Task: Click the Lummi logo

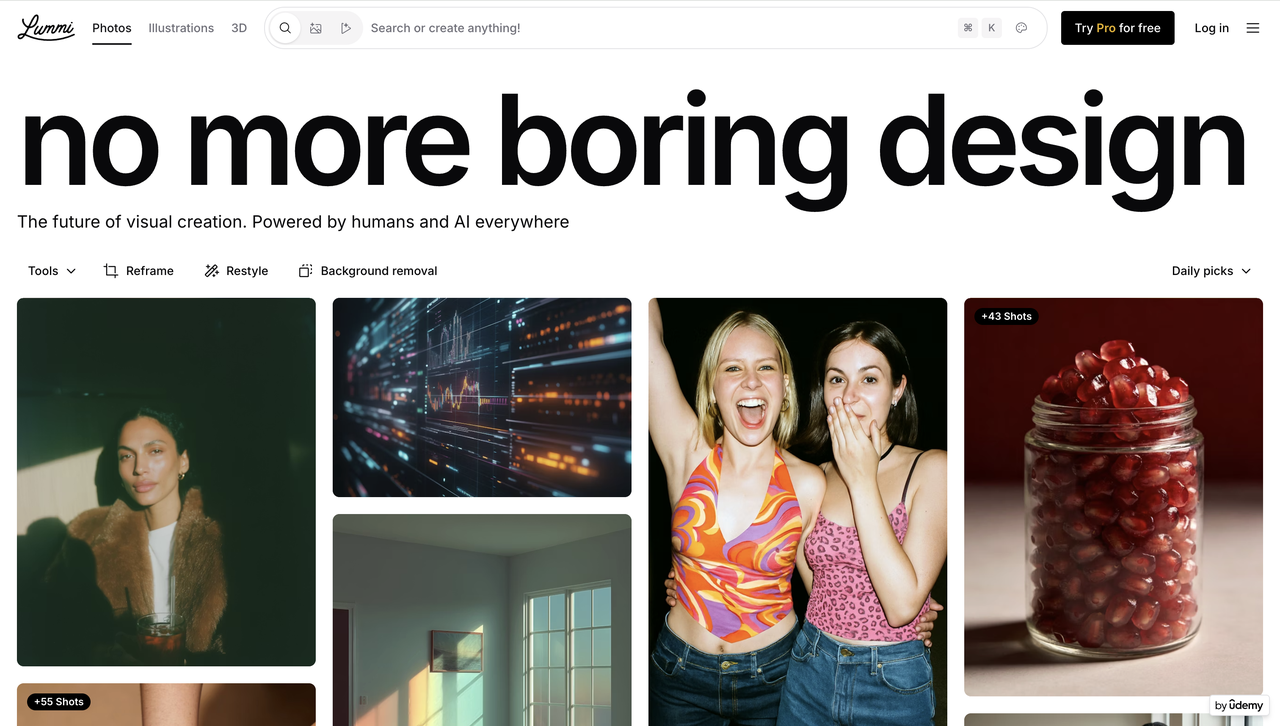Action: click(46, 28)
